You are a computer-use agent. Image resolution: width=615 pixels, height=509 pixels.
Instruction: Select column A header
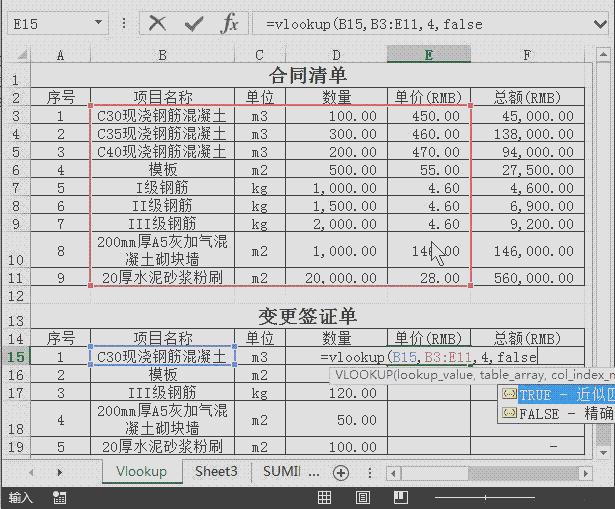click(60, 55)
